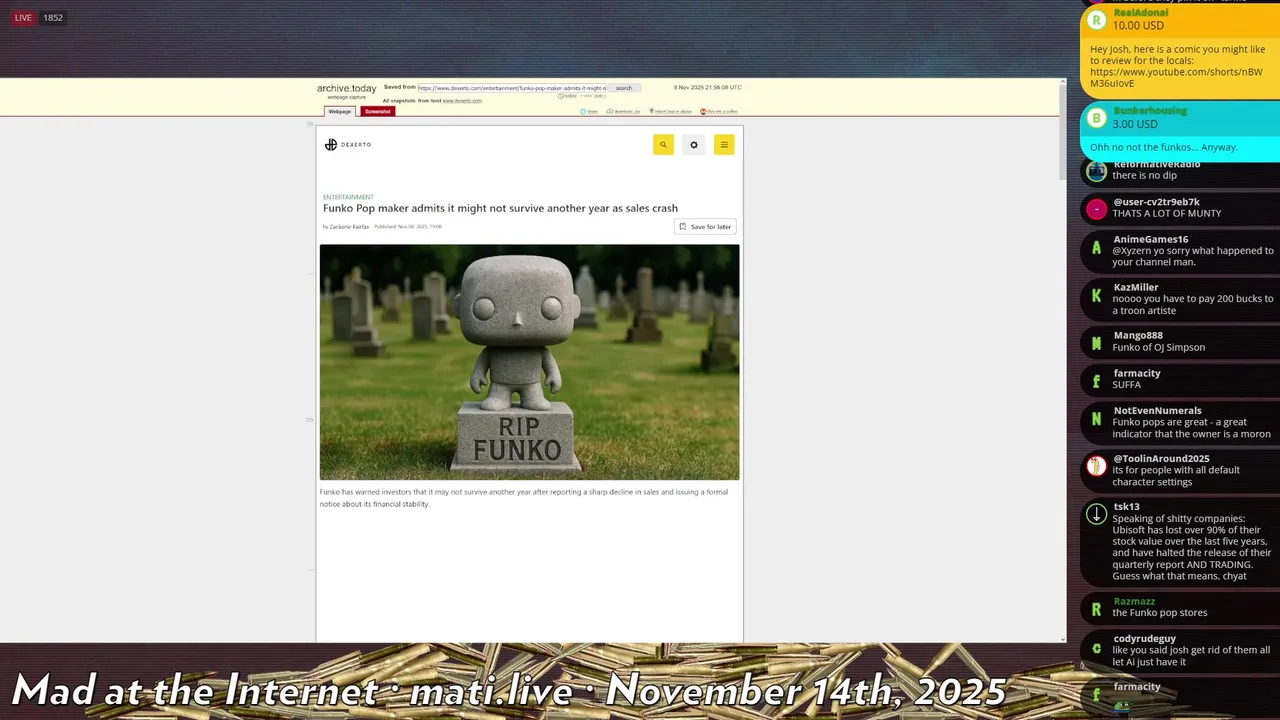The image size is (1280, 720).
Task: Click RealAdonai's avatar icon
Action: point(1097,20)
